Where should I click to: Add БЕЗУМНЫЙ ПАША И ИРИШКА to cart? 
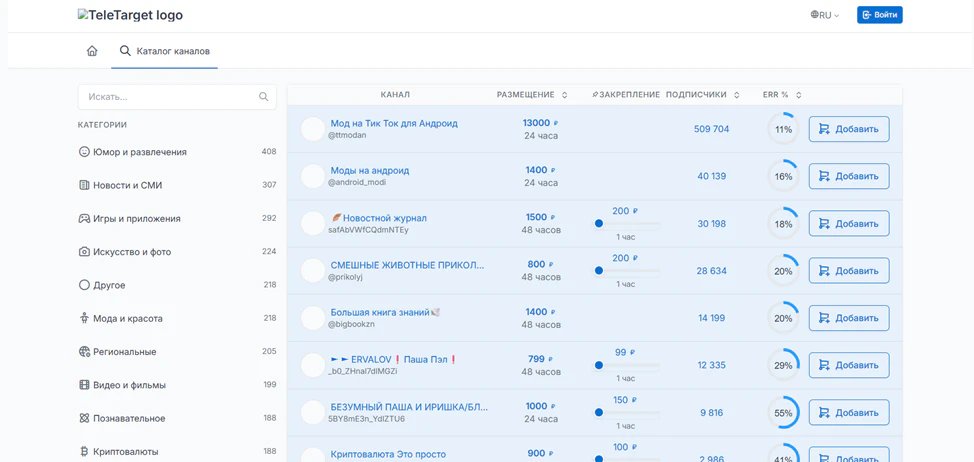[849, 412]
